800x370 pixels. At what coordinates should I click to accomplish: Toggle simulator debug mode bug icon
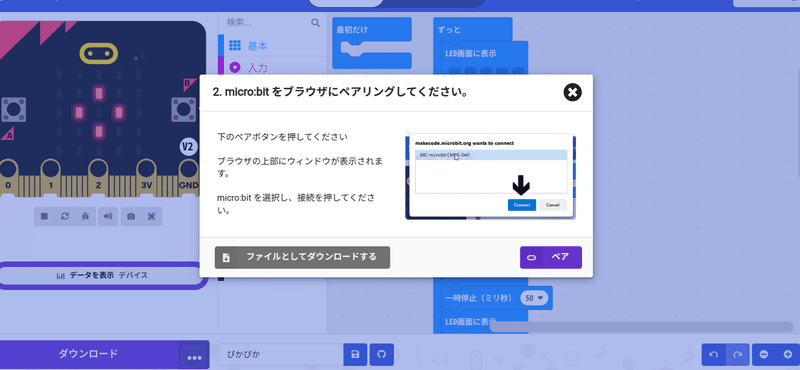85,216
